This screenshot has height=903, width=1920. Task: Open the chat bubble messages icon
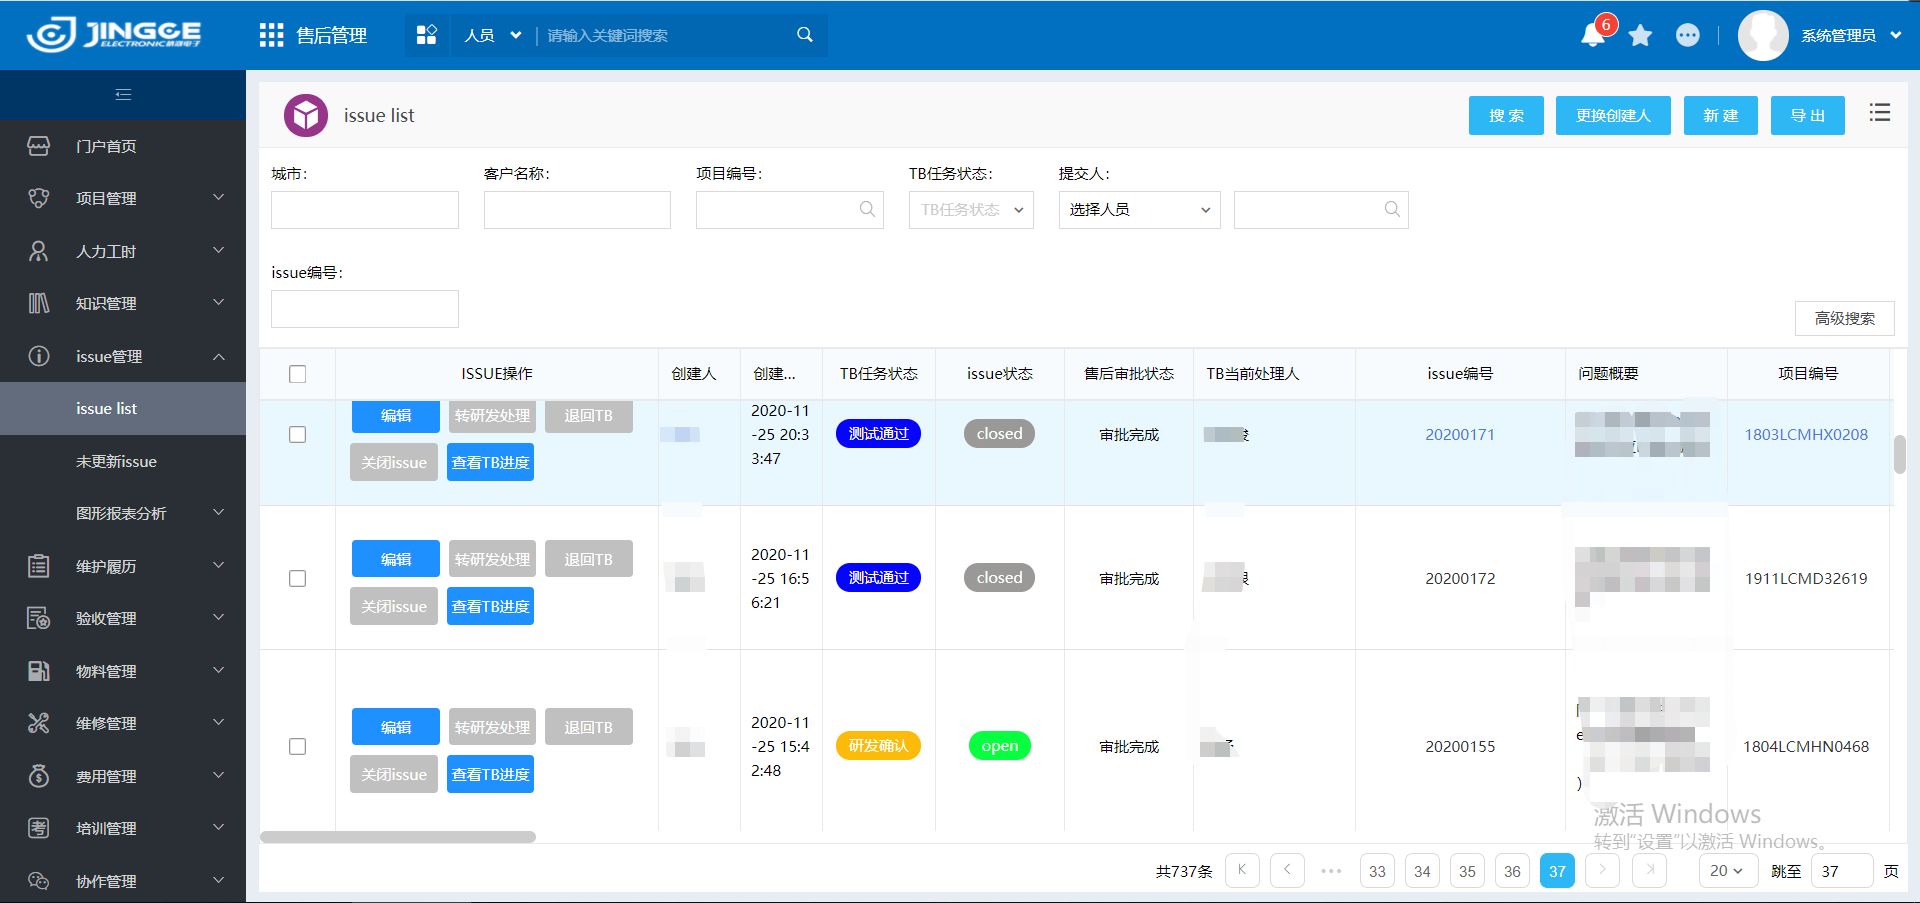pos(1688,36)
